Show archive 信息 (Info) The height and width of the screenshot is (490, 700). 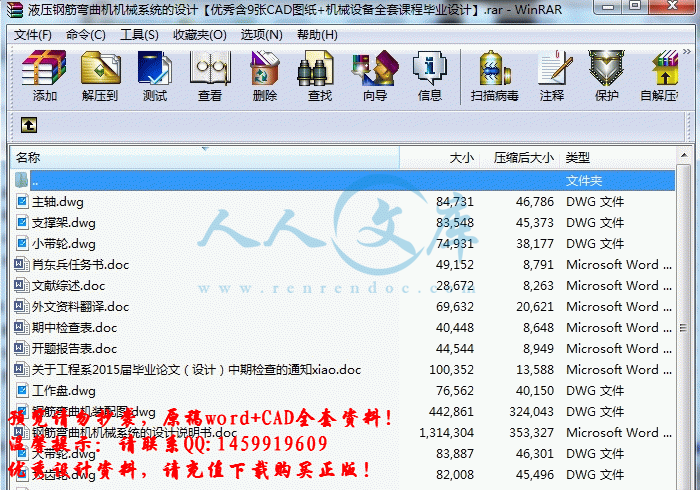(x=430, y=67)
